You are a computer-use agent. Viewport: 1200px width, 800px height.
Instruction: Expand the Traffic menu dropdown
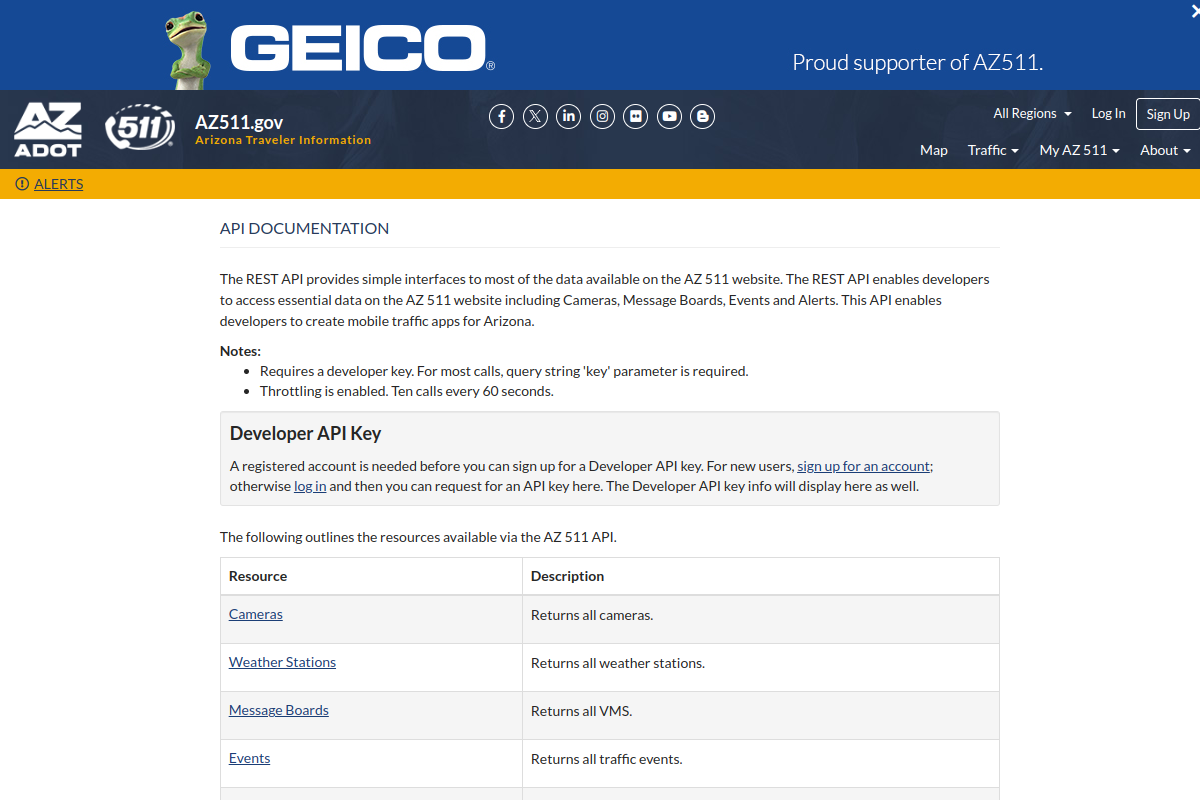[x=993, y=151]
